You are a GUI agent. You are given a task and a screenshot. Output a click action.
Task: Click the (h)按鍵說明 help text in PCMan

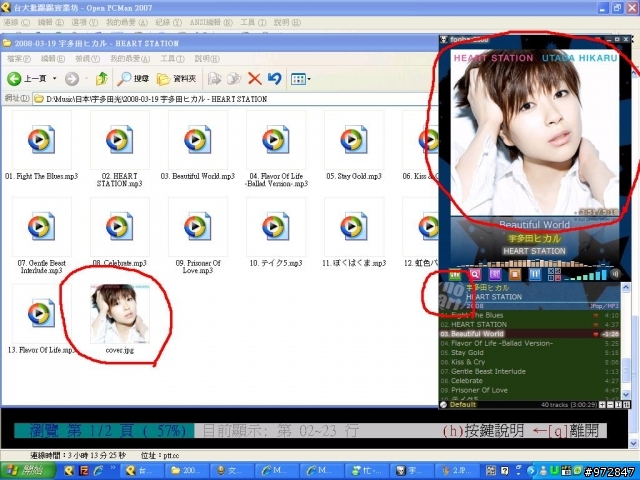483,430
